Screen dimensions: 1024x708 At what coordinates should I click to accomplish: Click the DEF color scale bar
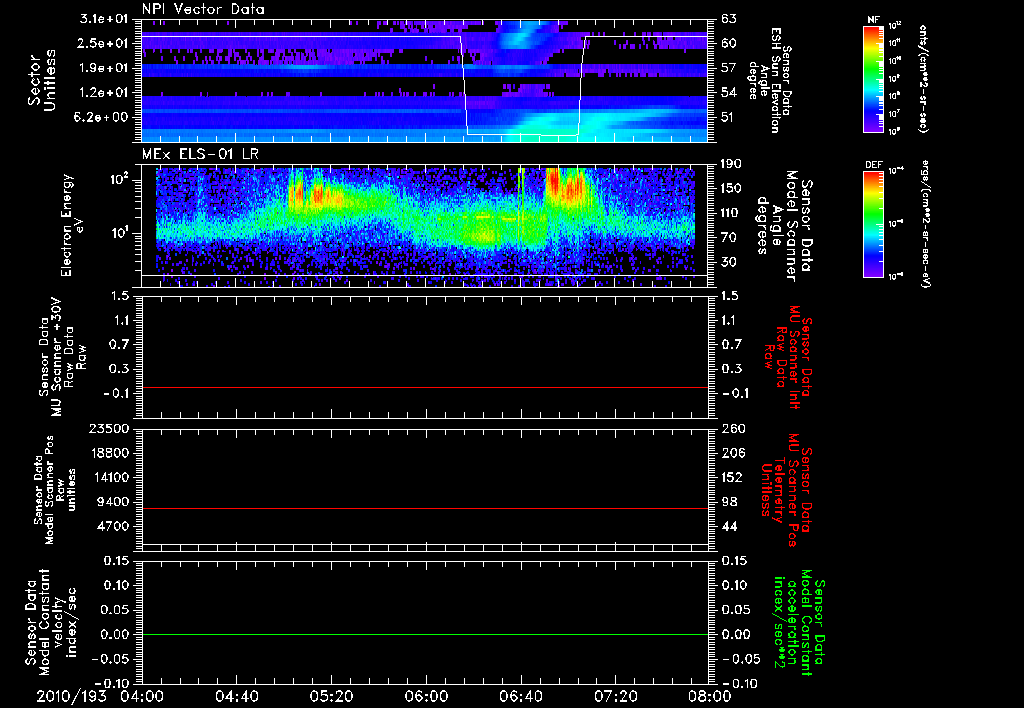(x=873, y=223)
